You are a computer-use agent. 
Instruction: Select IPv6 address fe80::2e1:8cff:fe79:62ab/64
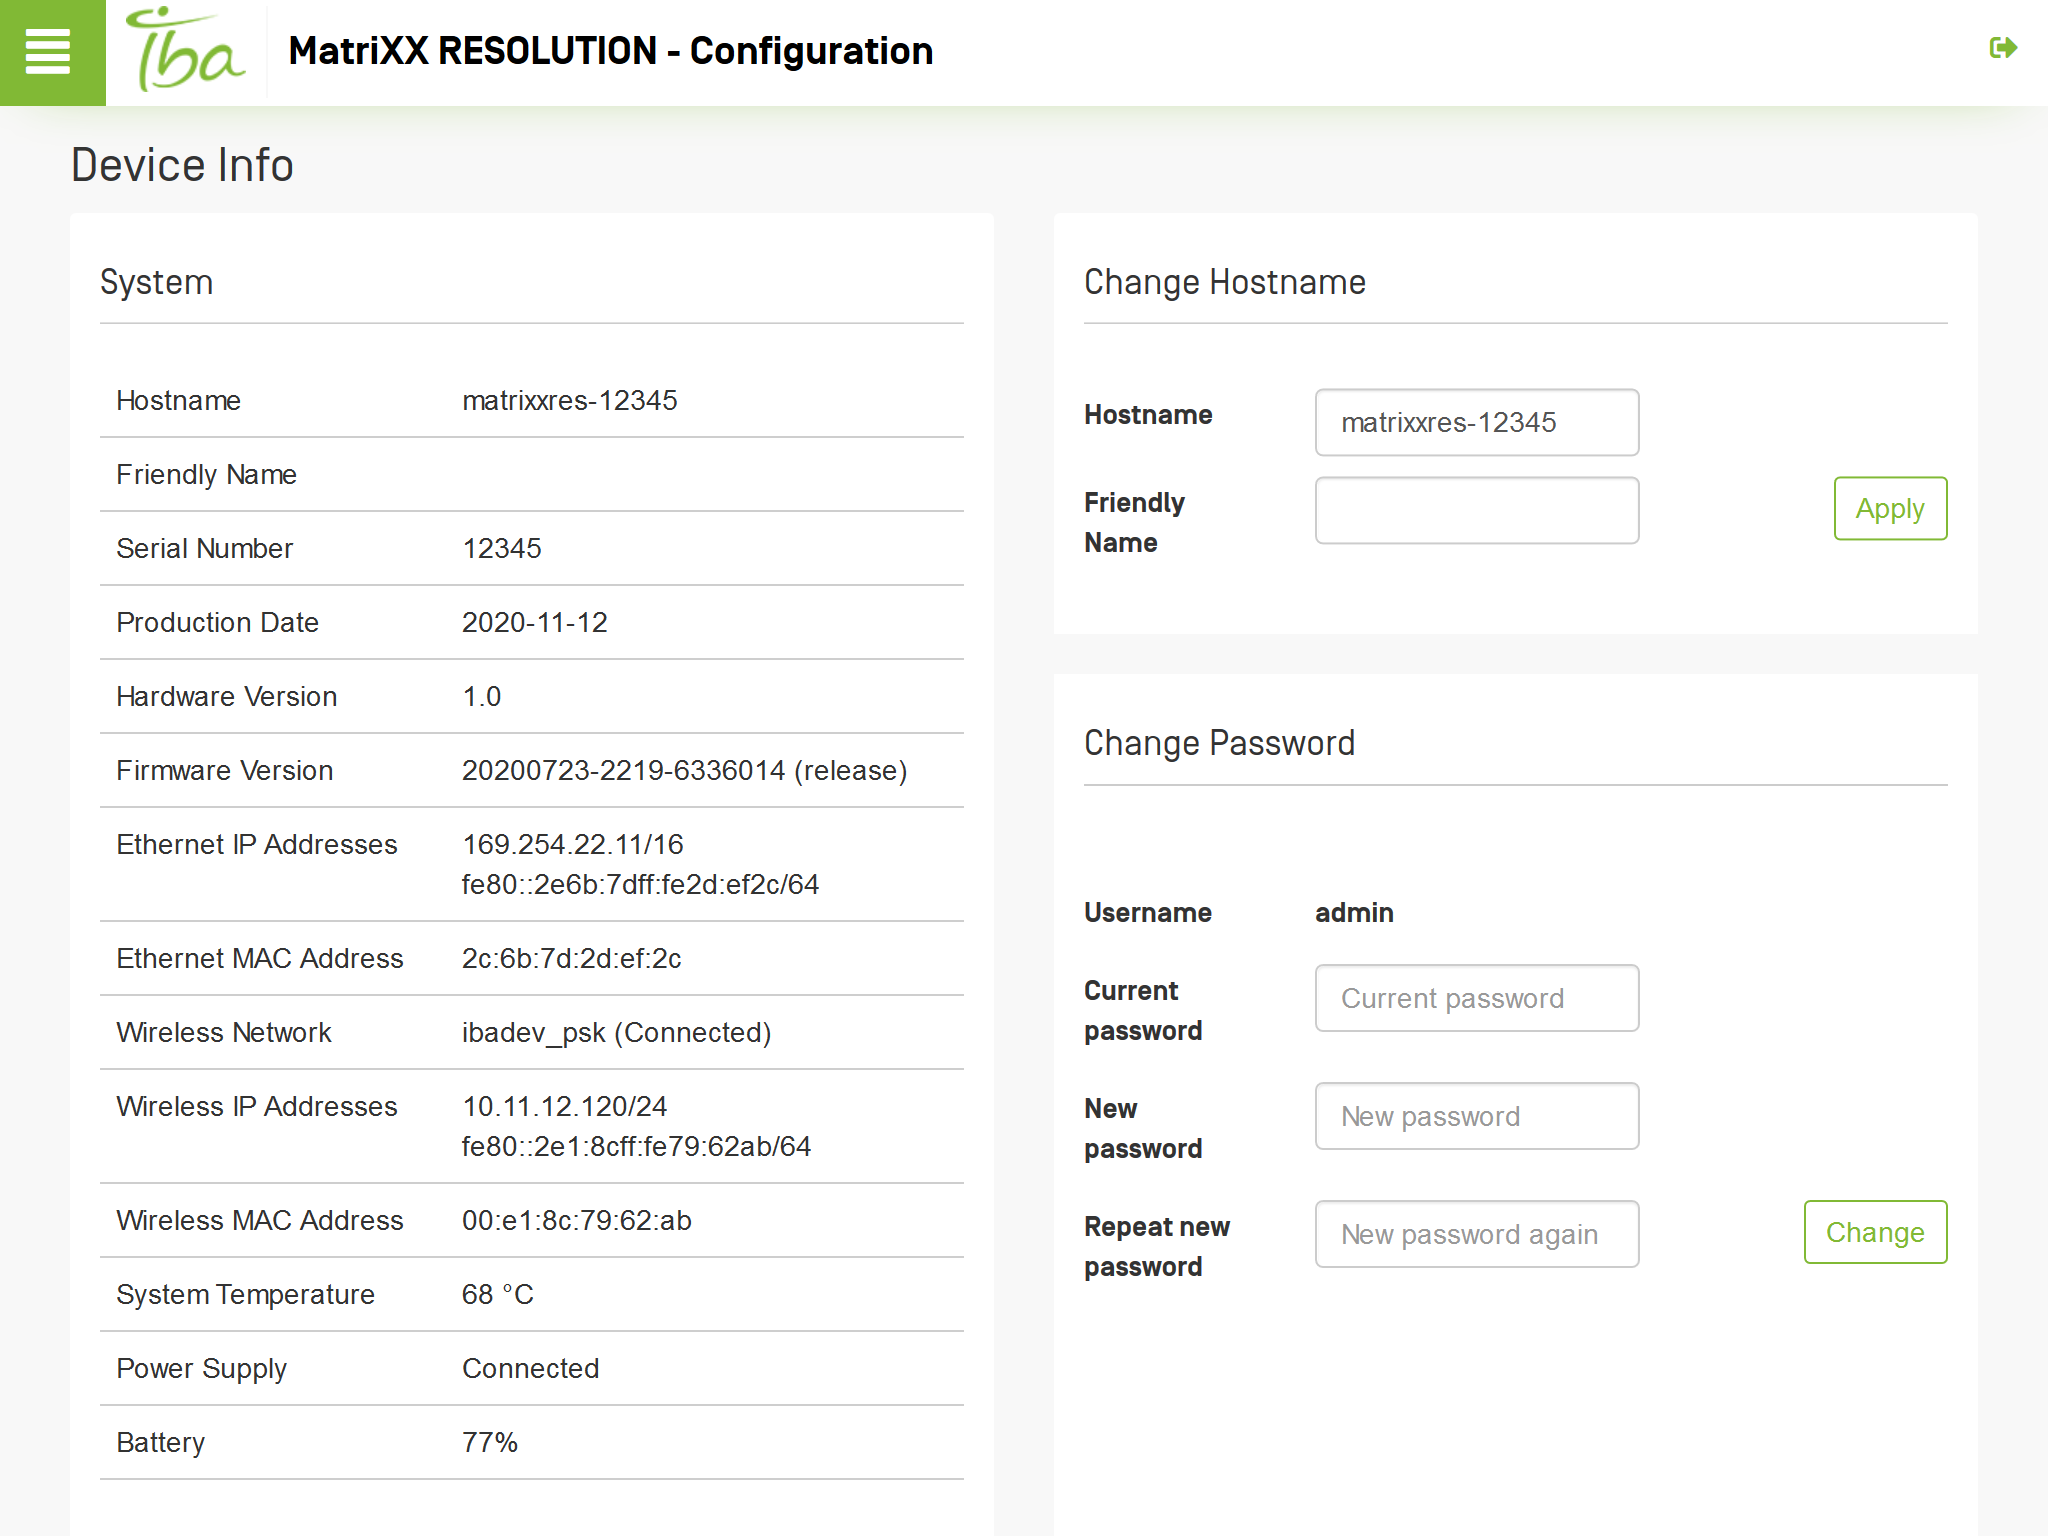tap(637, 1147)
